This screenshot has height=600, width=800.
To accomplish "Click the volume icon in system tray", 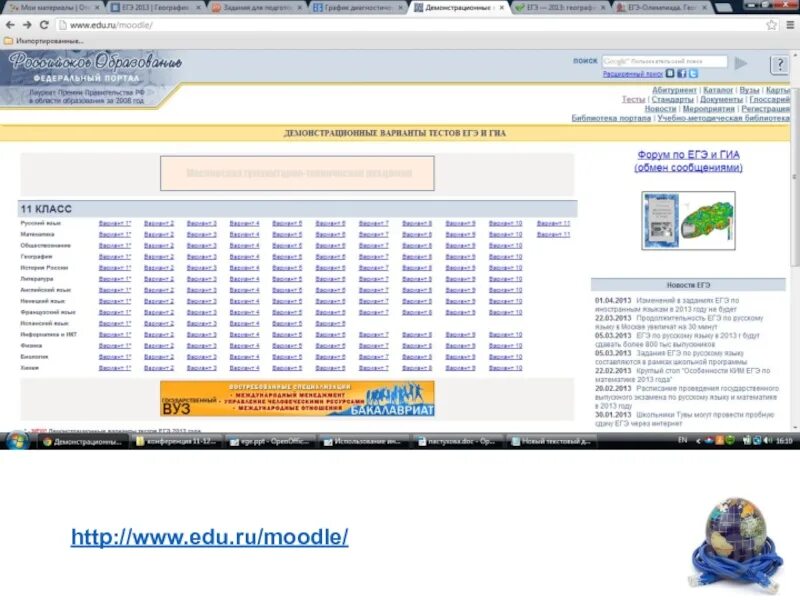I will point(767,440).
